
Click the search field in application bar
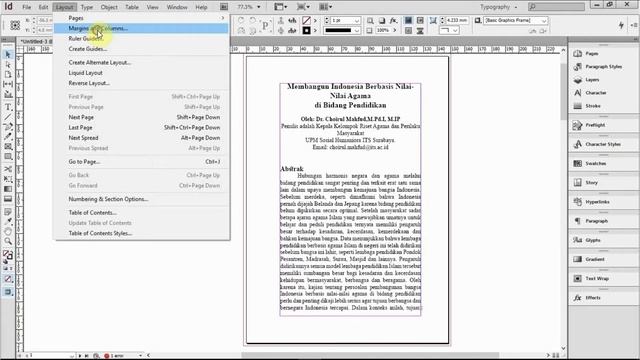(x=556, y=7)
